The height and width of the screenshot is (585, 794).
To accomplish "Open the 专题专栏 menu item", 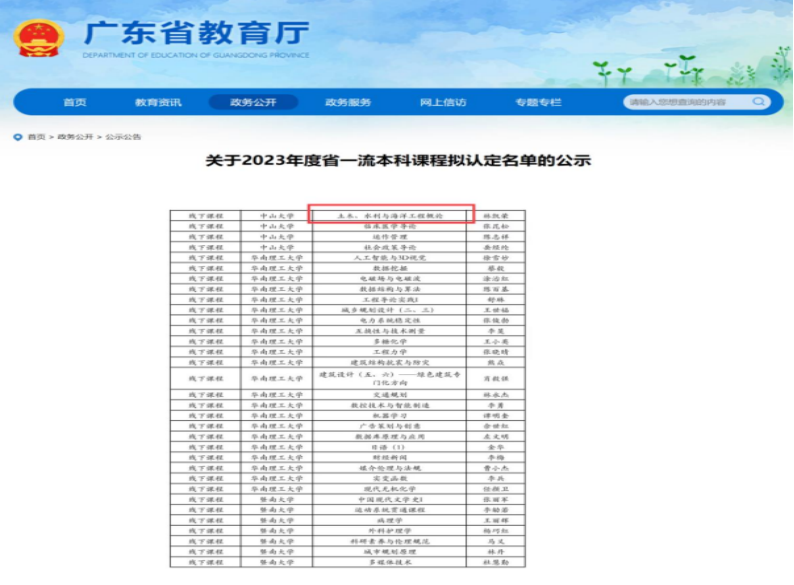I will pyautogui.click(x=538, y=102).
